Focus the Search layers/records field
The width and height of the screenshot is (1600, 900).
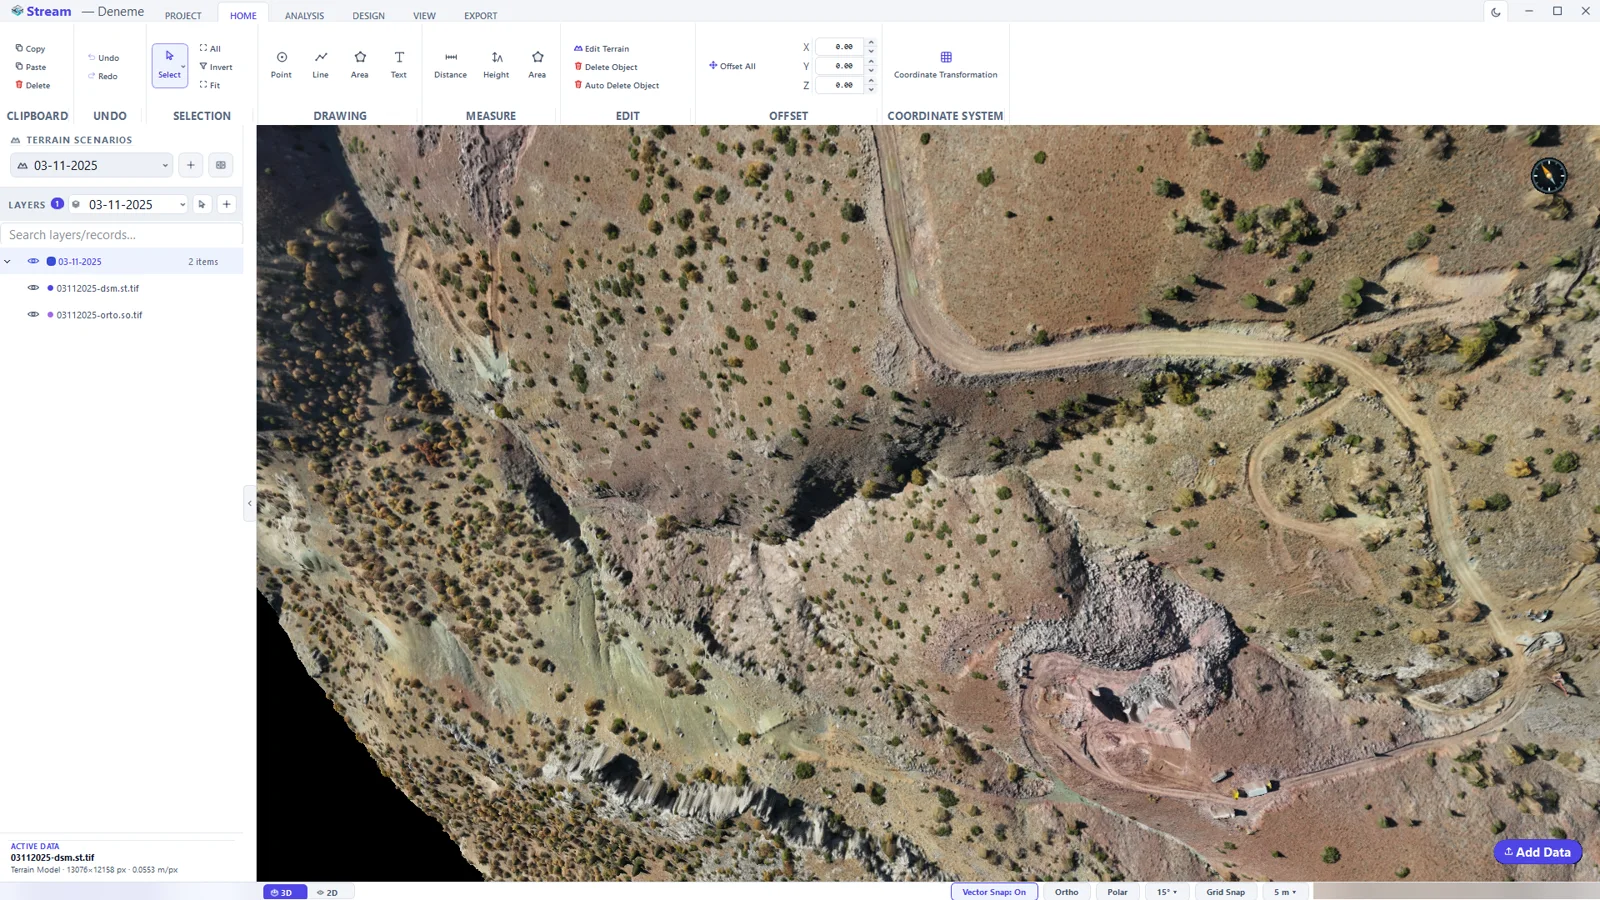121,235
